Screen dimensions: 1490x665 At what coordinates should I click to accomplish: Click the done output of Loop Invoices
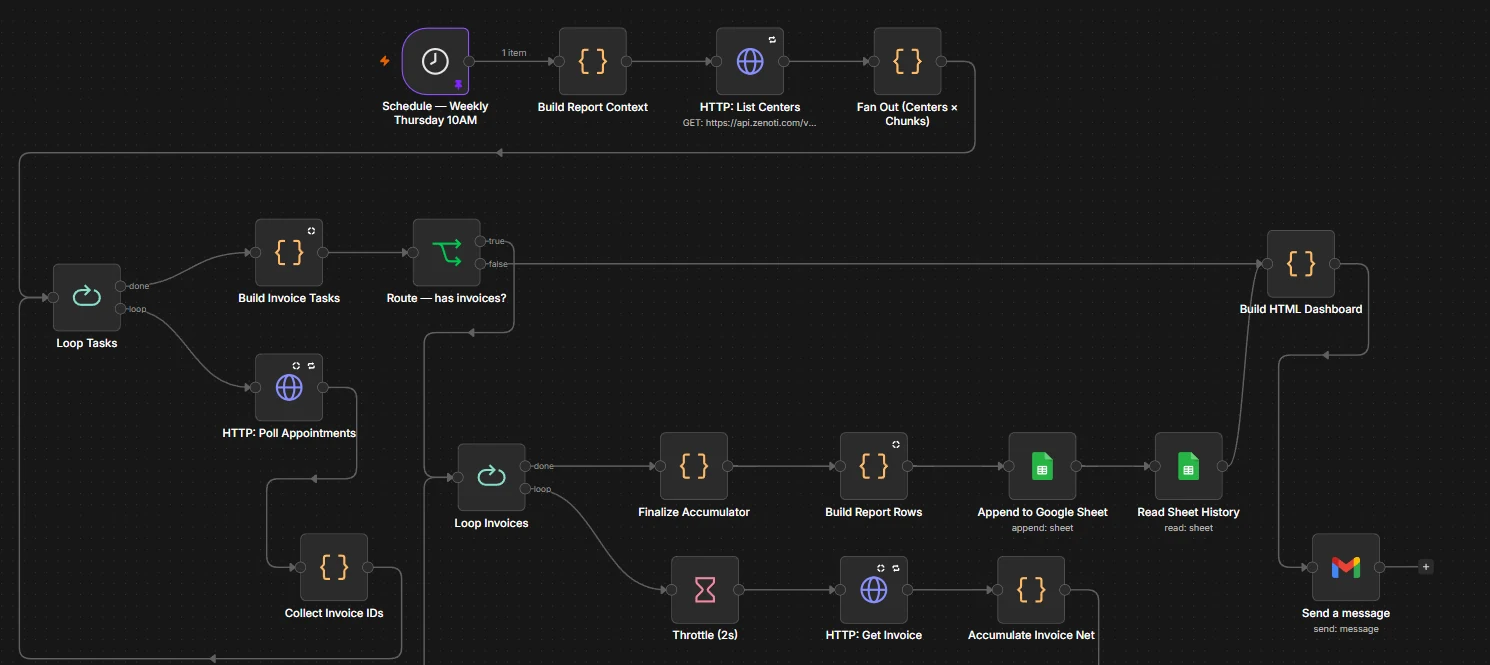(525, 466)
